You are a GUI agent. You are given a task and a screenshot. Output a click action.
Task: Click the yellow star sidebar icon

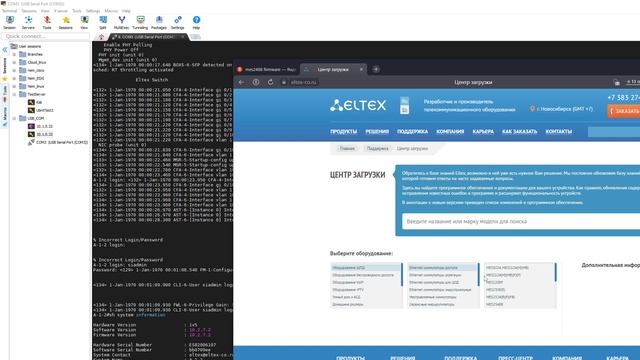pyautogui.click(x=4, y=79)
